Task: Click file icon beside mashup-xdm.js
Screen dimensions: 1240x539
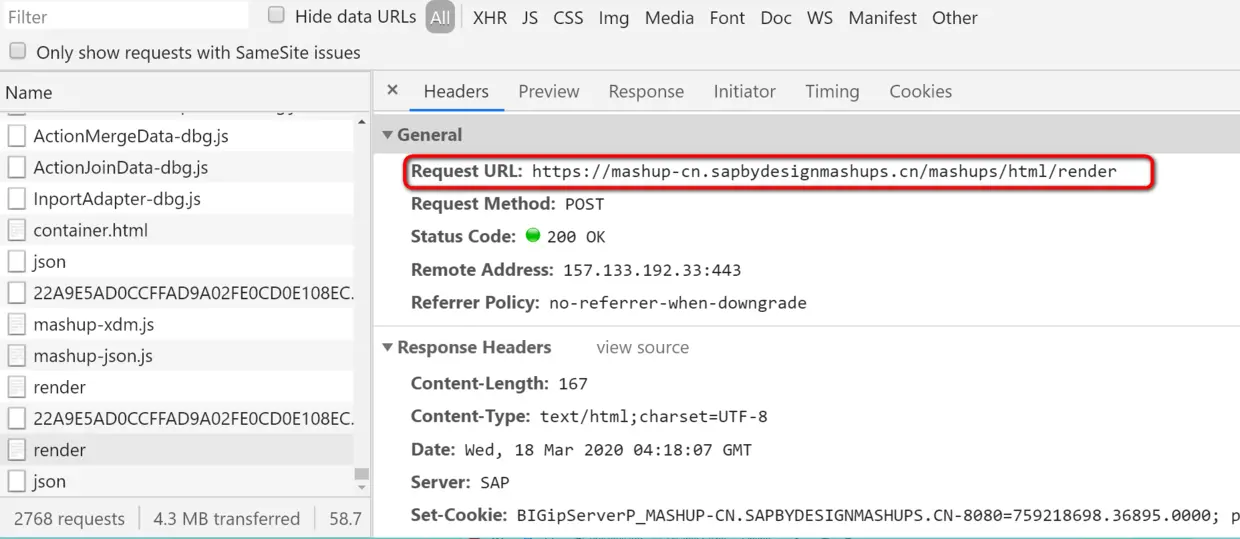Action: click(16, 324)
